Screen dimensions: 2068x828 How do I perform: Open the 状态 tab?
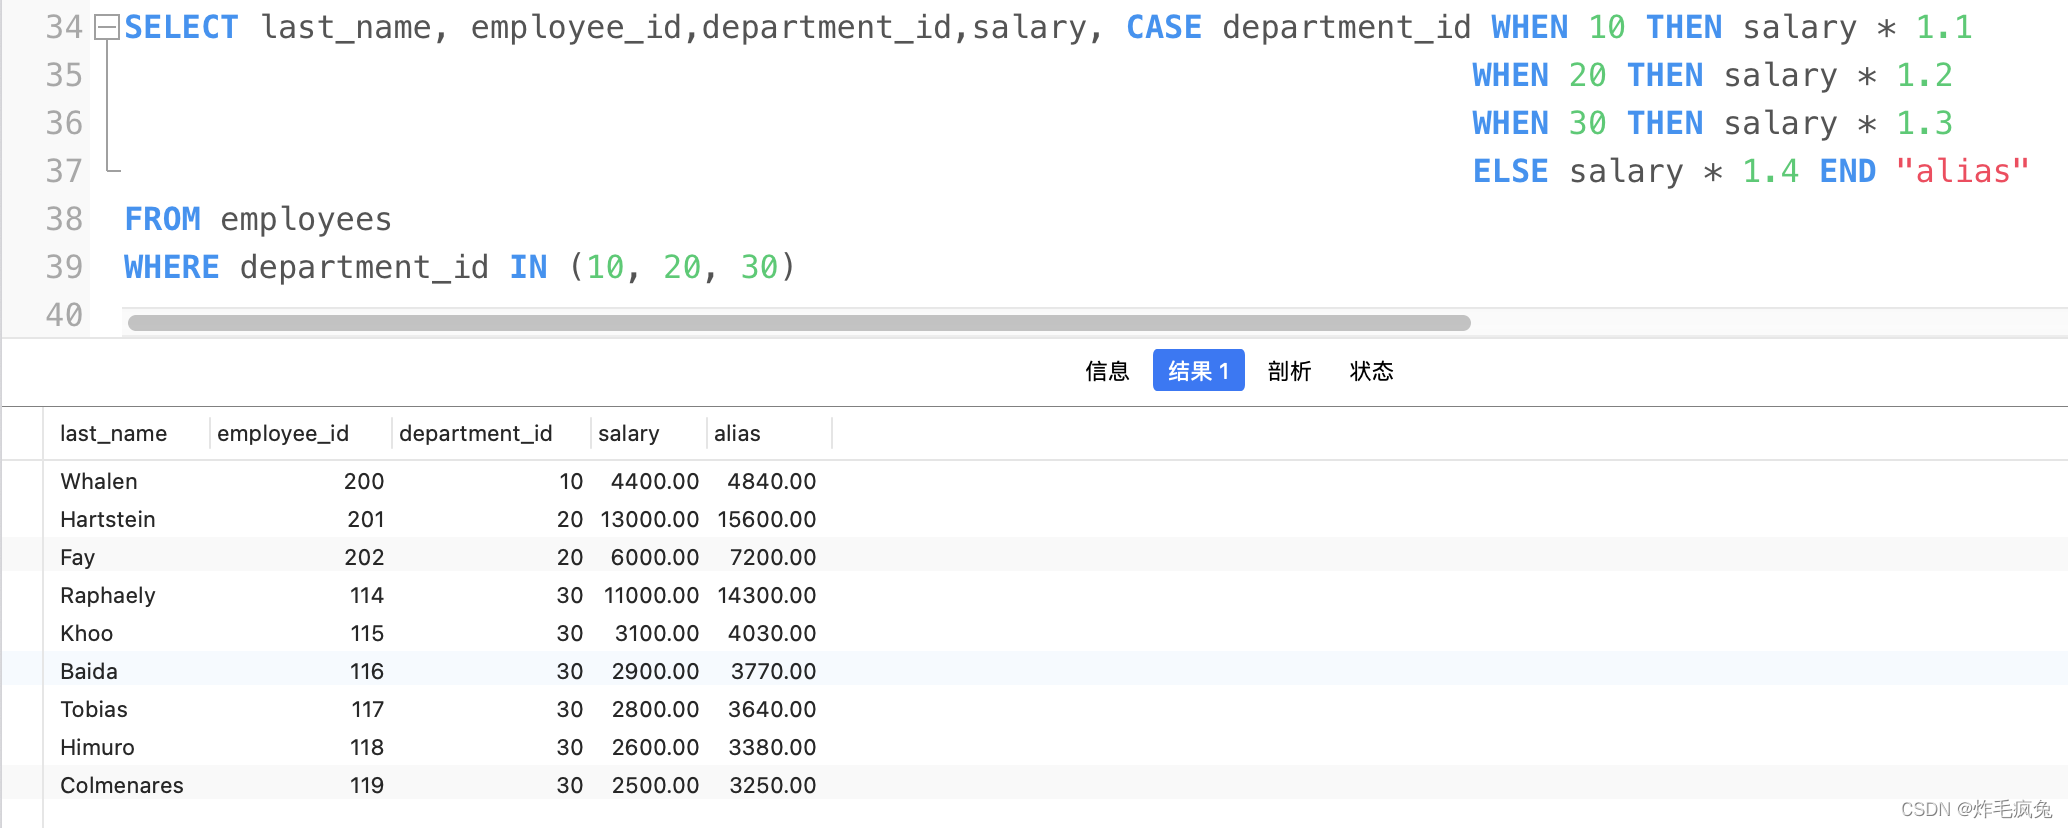pyautogui.click(x=1371, y=371)
